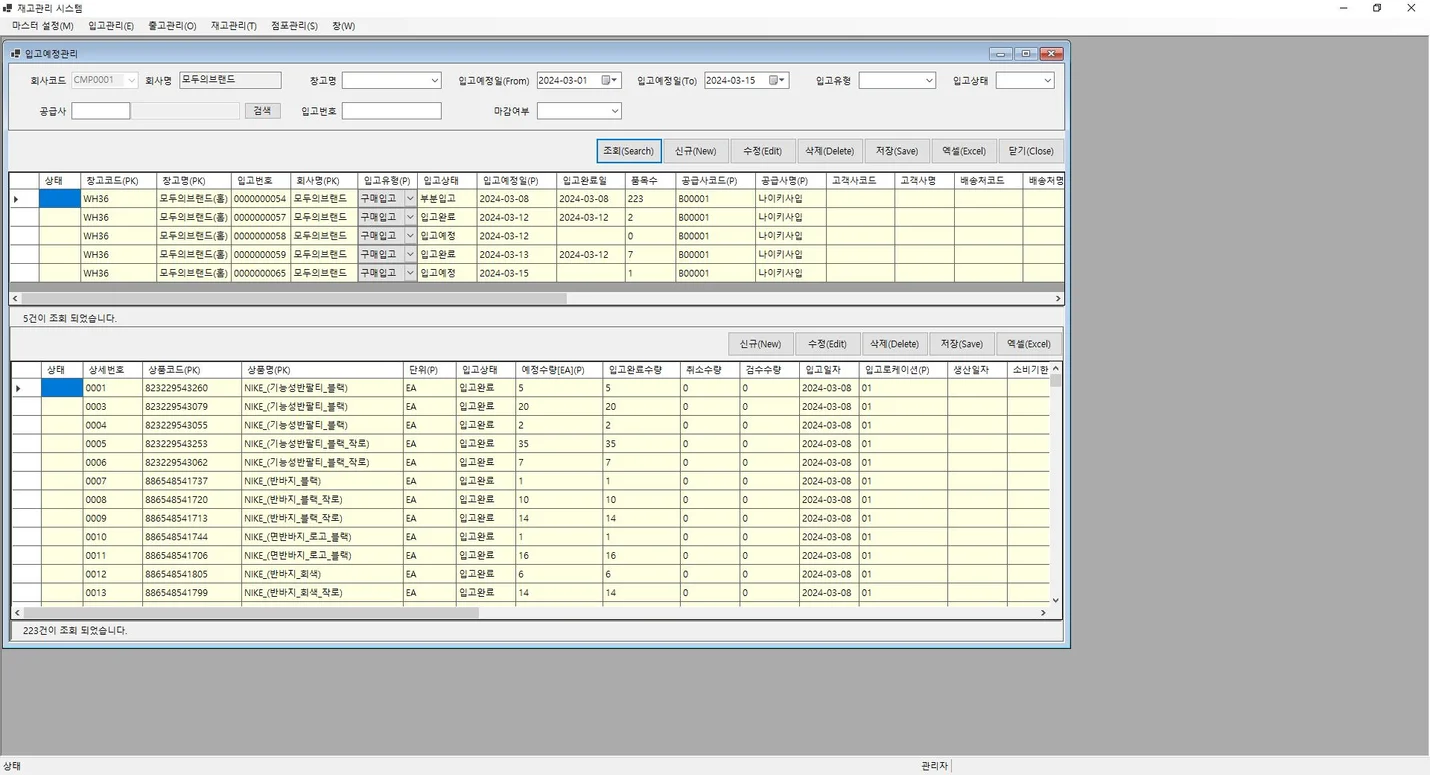The height and width of the screenshot is (775, 1430).
Task: Select cell 0000000058 in upper grid
Action: [x=260, y=236]
